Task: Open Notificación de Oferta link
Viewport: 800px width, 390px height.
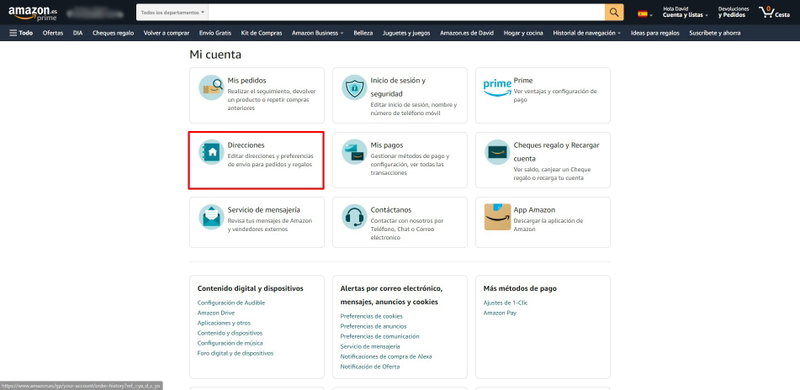Action: (370, 367)
